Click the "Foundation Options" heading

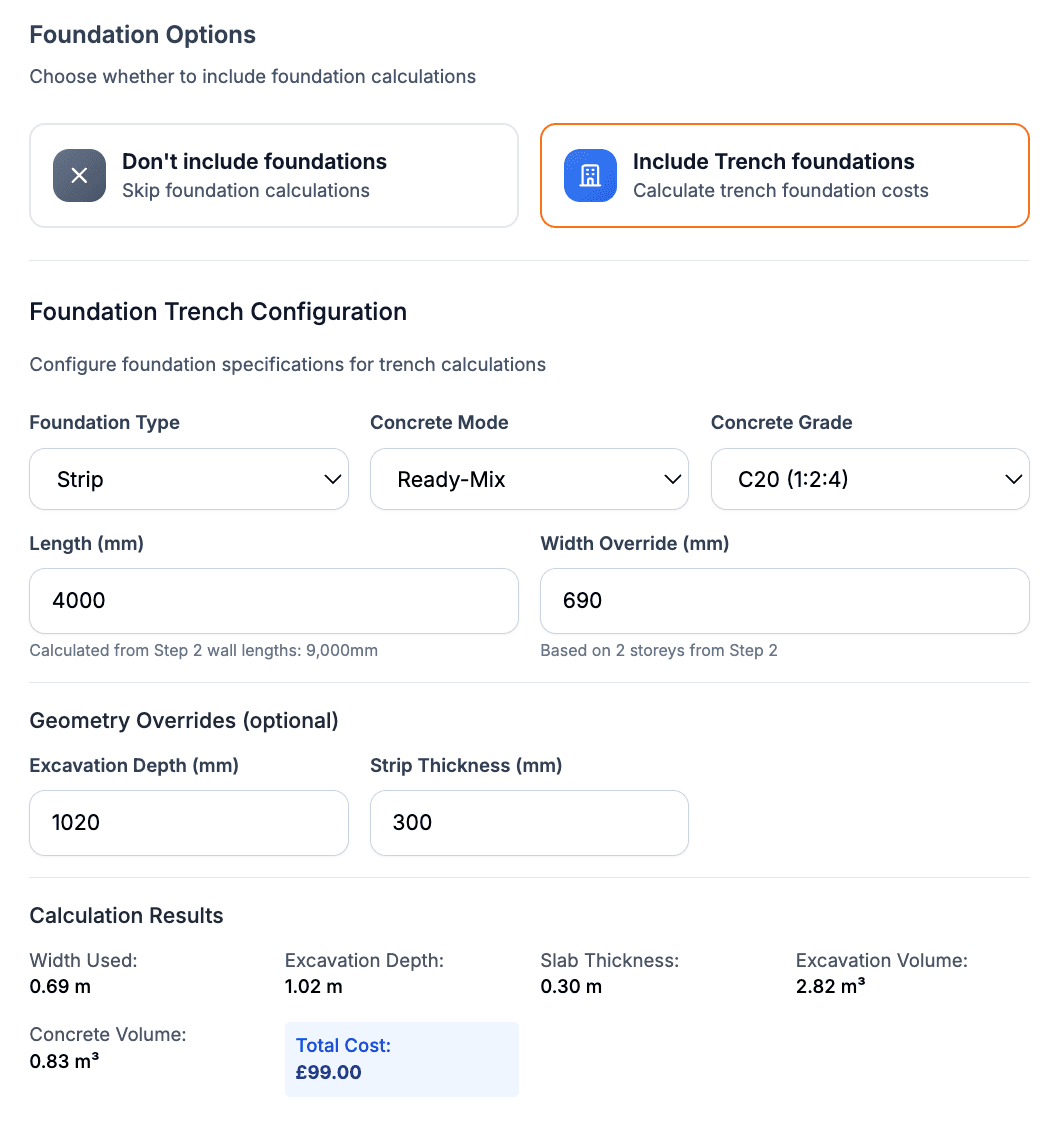point(143,35)
